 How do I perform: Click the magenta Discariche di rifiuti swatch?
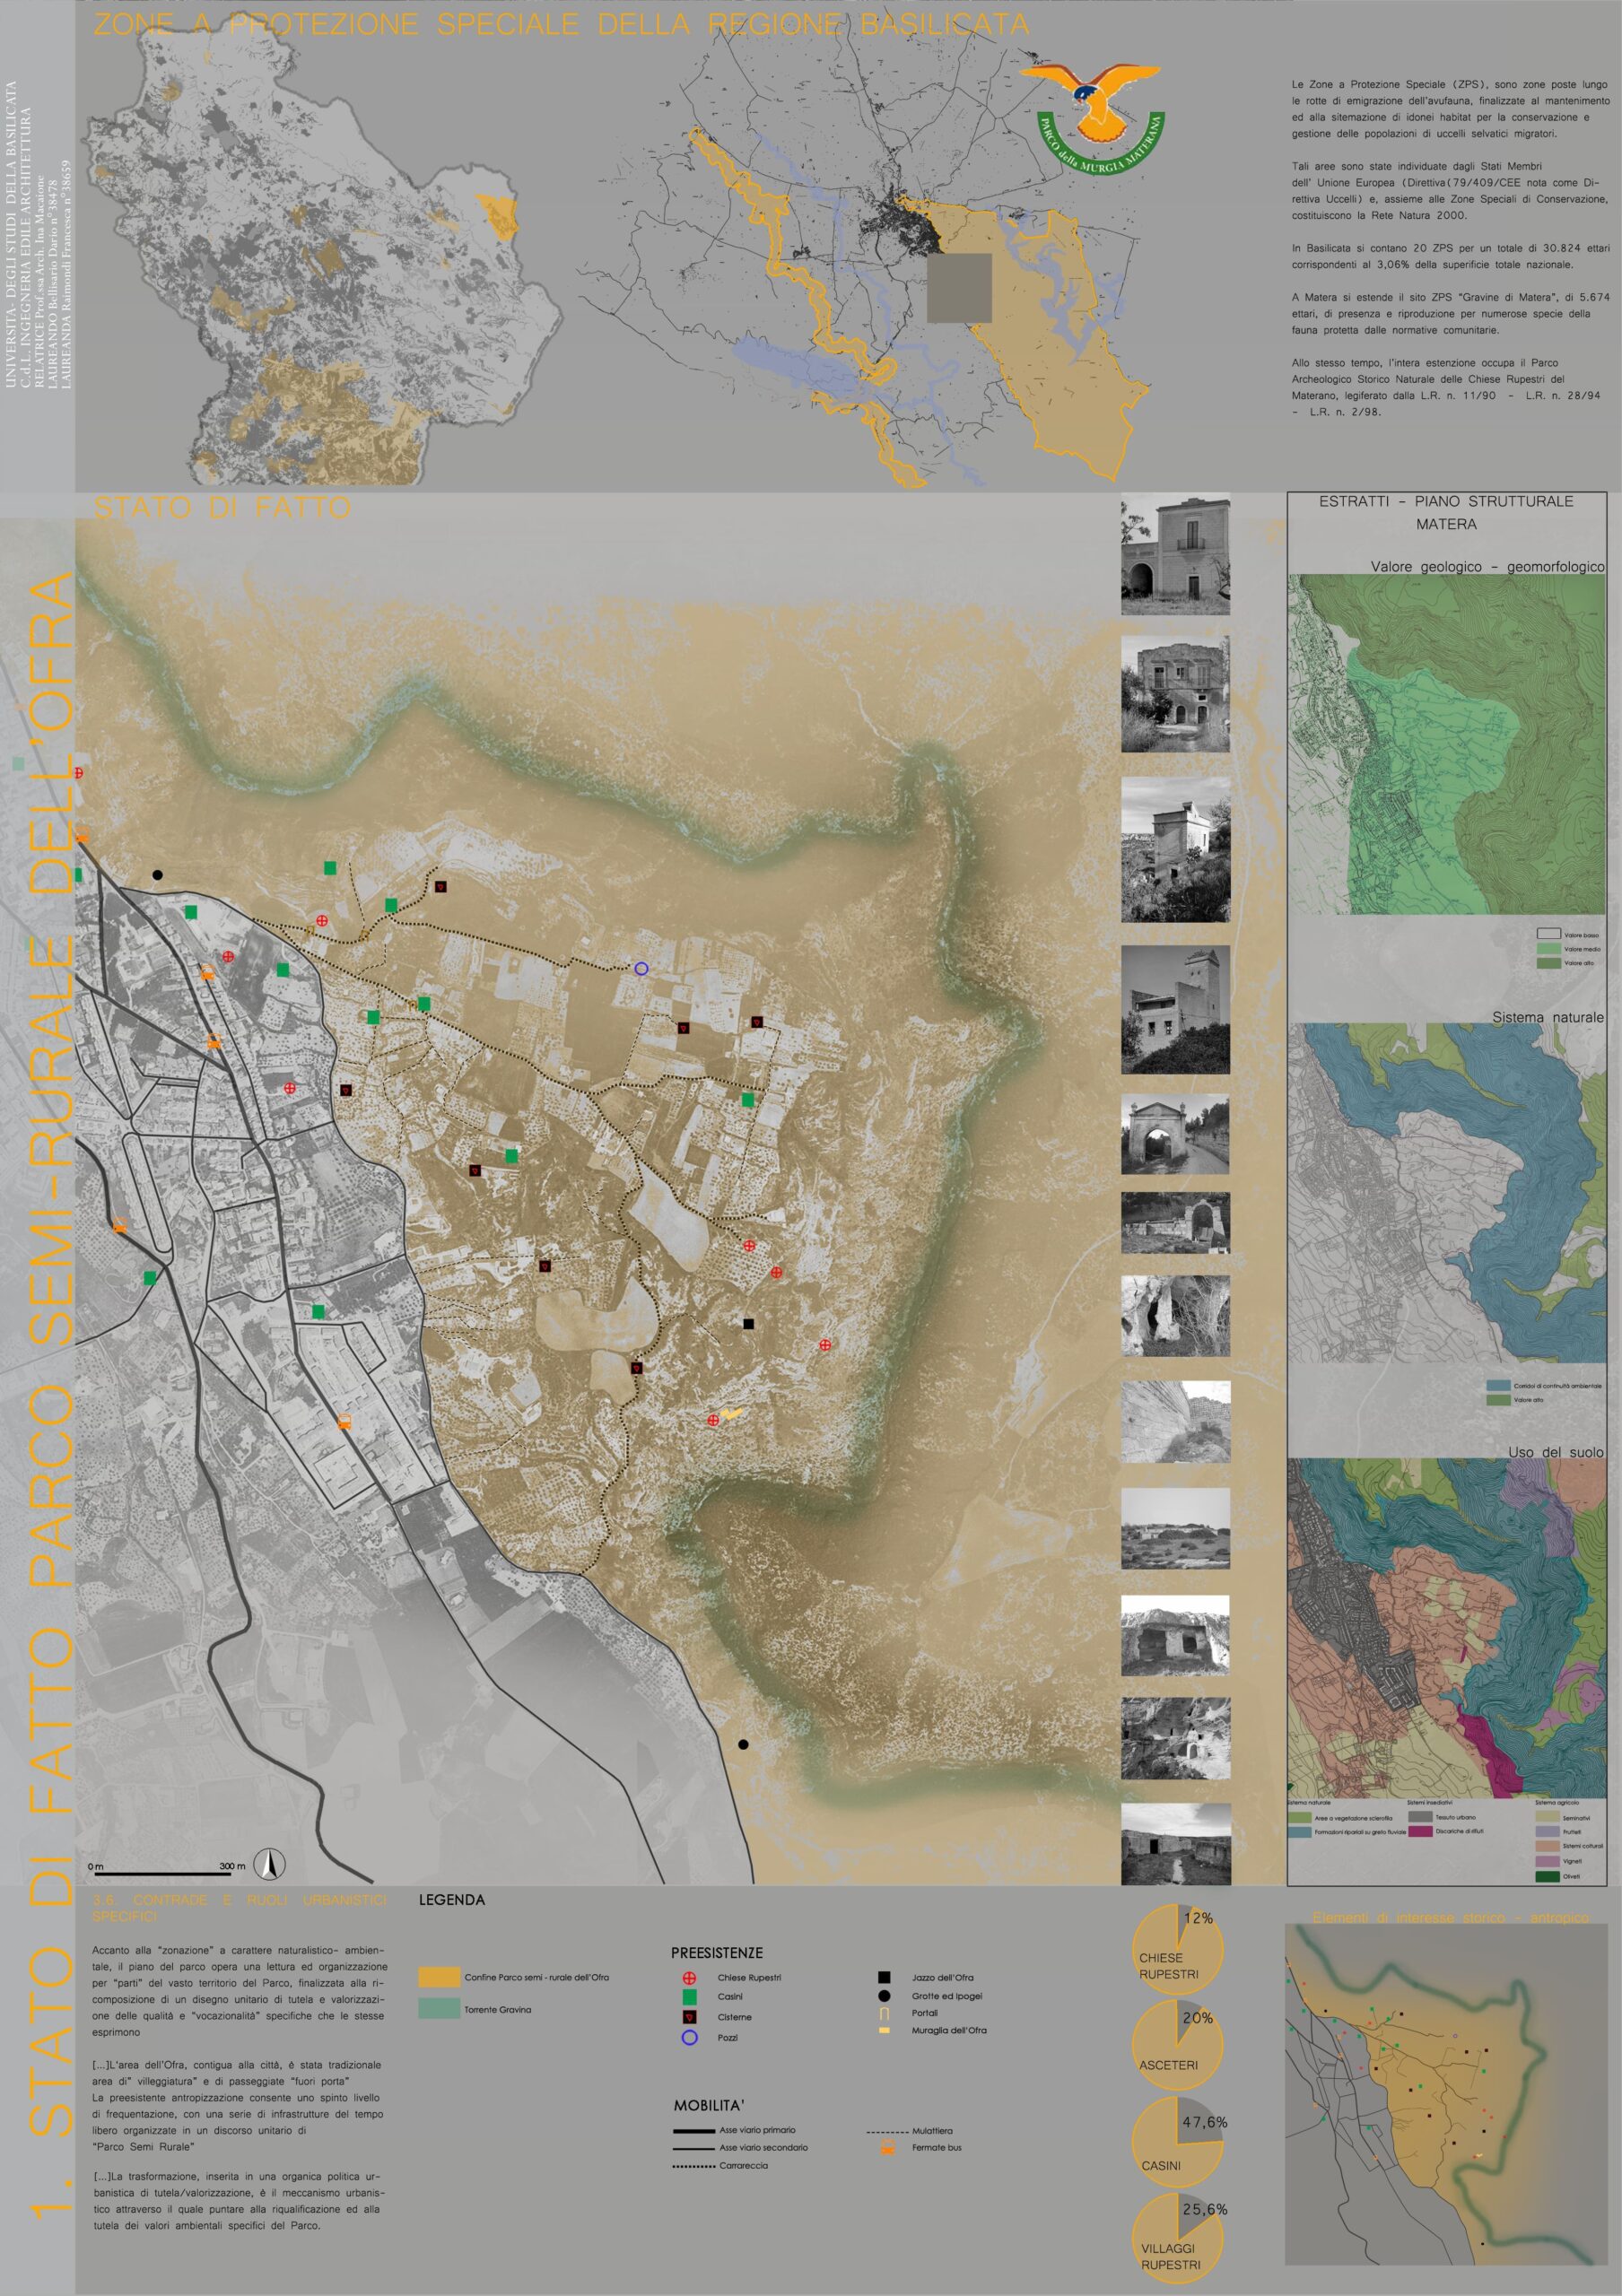1420,1831
